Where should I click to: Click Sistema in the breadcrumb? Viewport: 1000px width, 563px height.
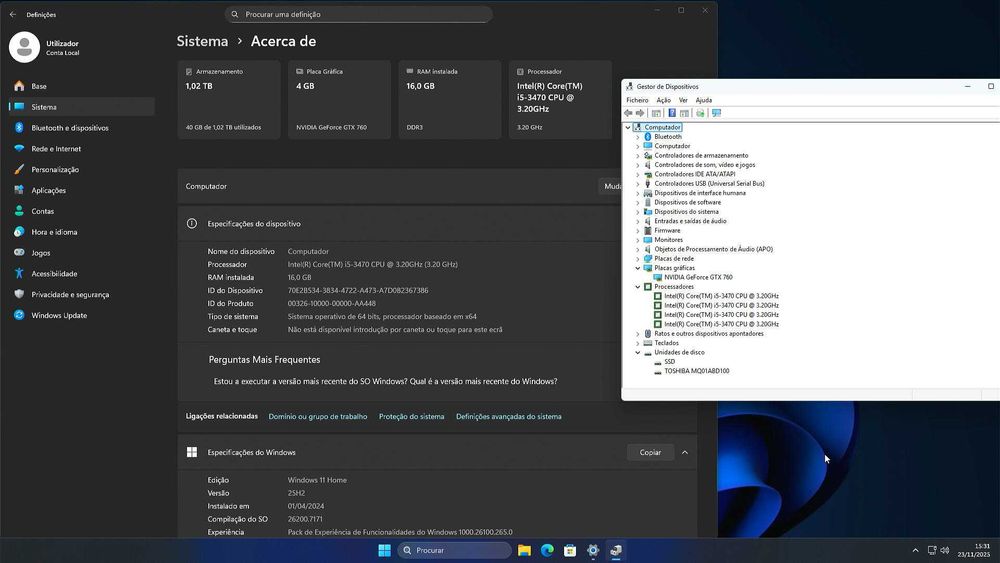(x=202, y=41)
